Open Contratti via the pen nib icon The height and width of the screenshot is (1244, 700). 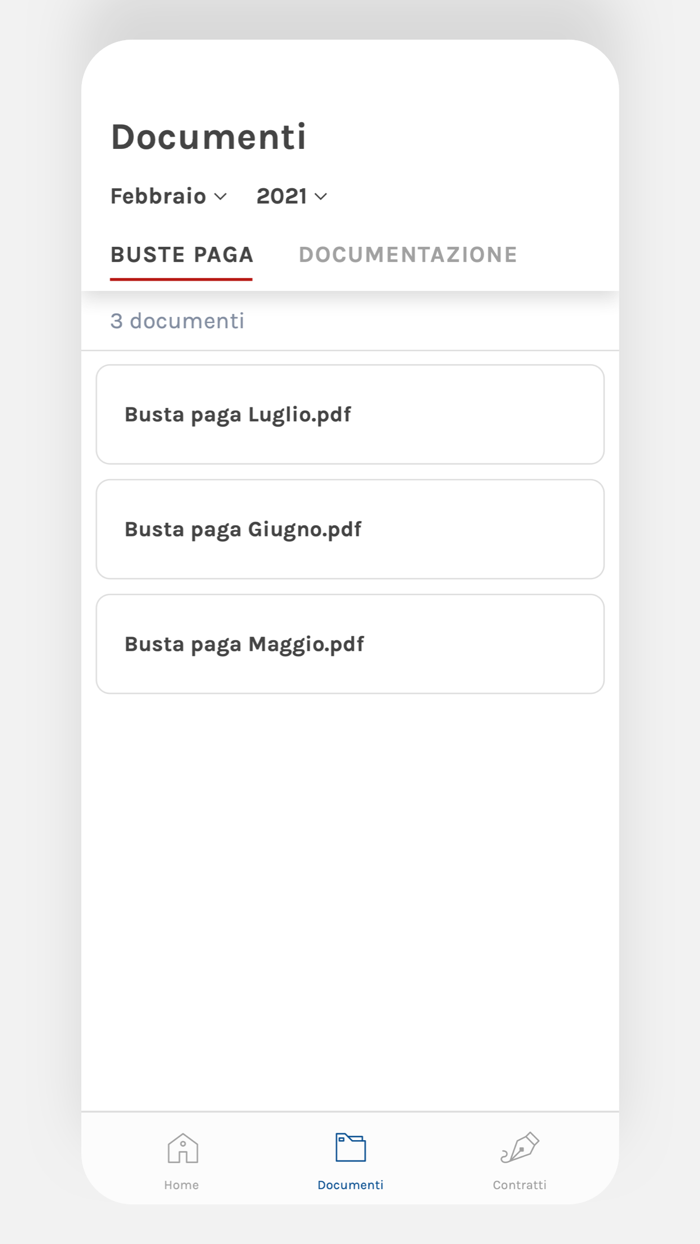tap(519, 1148)
